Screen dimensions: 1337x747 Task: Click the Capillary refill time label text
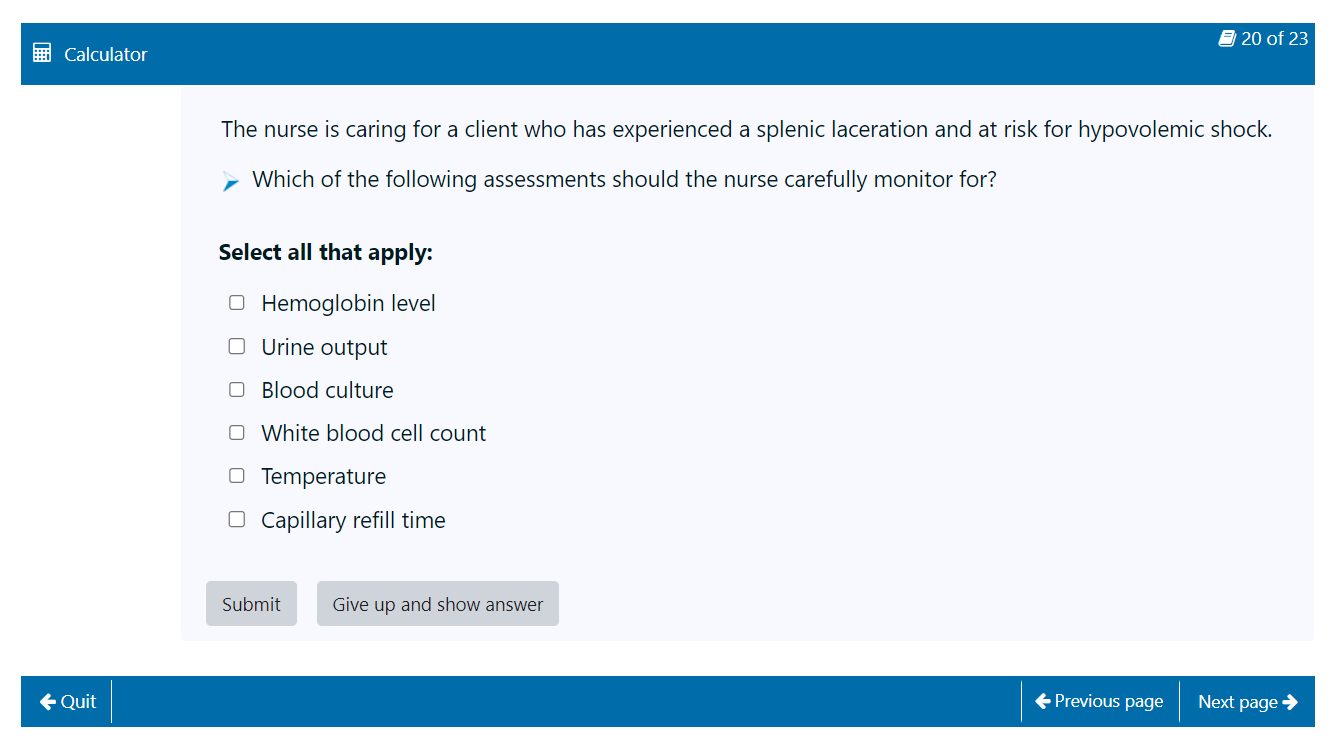point(353,520)
